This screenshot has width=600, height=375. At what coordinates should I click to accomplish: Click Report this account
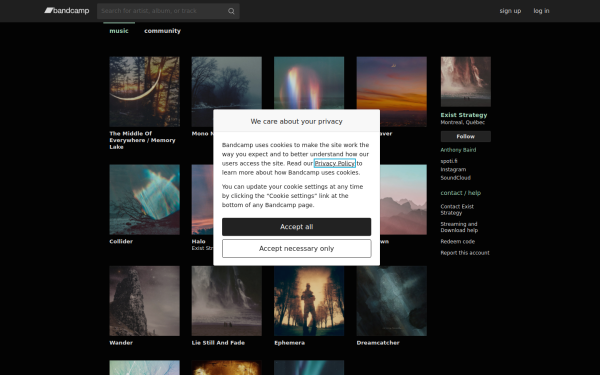(x=465, y=253)
